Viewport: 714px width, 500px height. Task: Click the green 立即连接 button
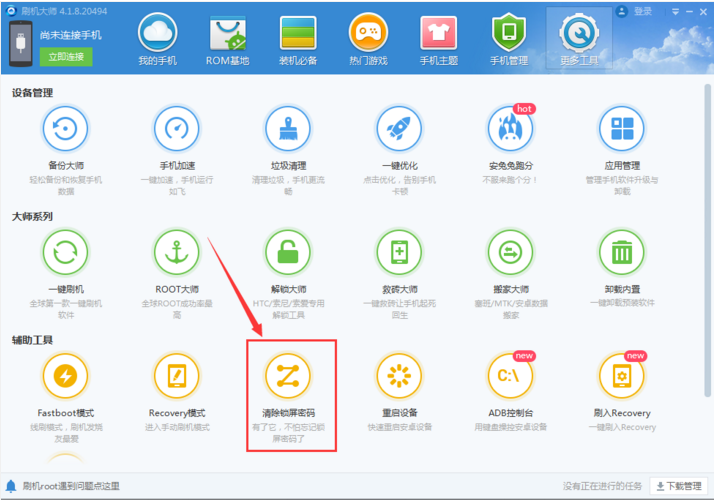click(x=66, y=57)
